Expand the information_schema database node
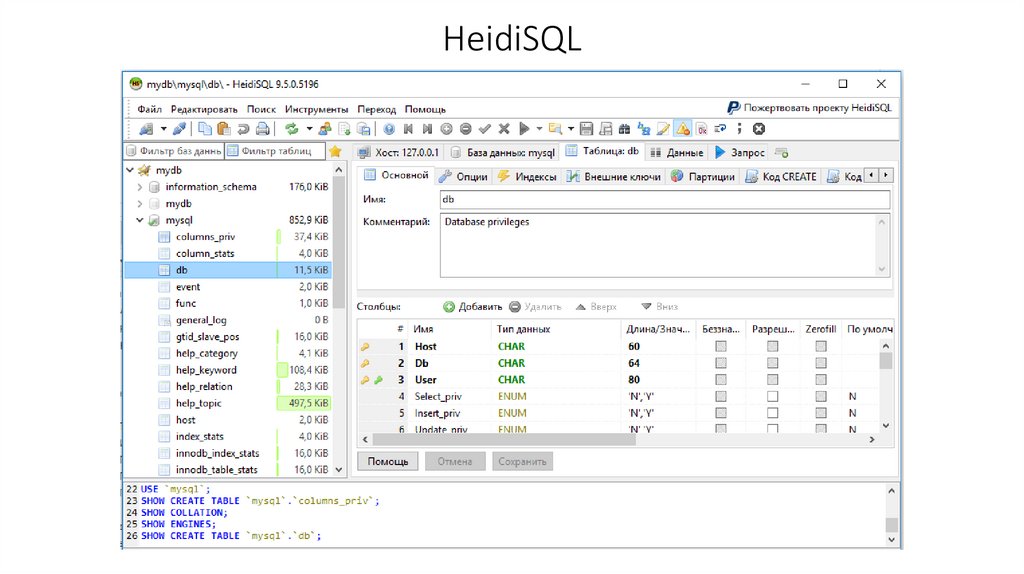The image size is (1024, 574). point(140,187)
